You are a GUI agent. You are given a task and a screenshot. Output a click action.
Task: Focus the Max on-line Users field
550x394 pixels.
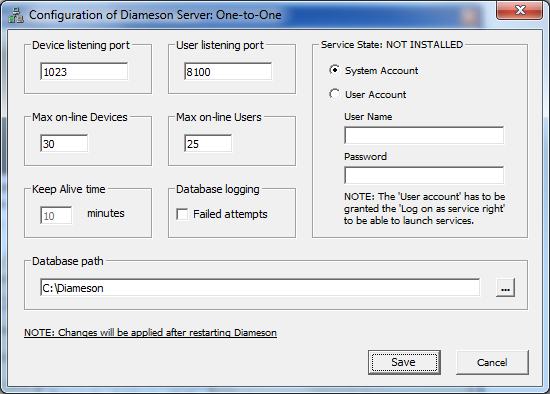[x=208, y=143]
